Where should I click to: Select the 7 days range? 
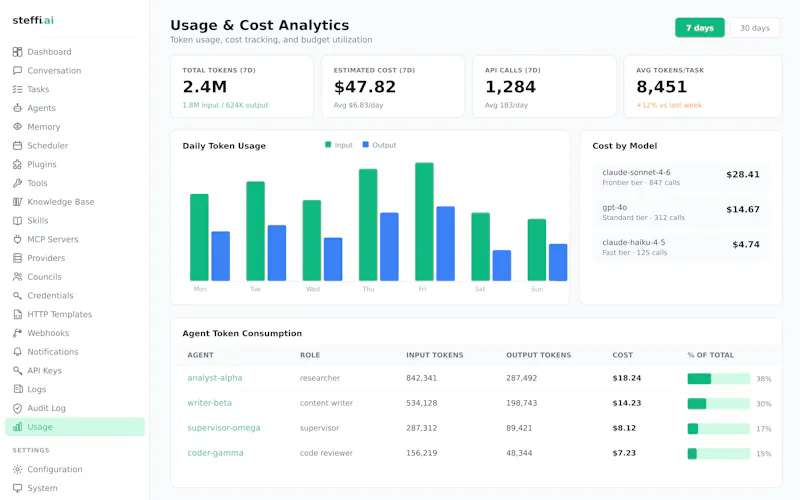[699, 28]
